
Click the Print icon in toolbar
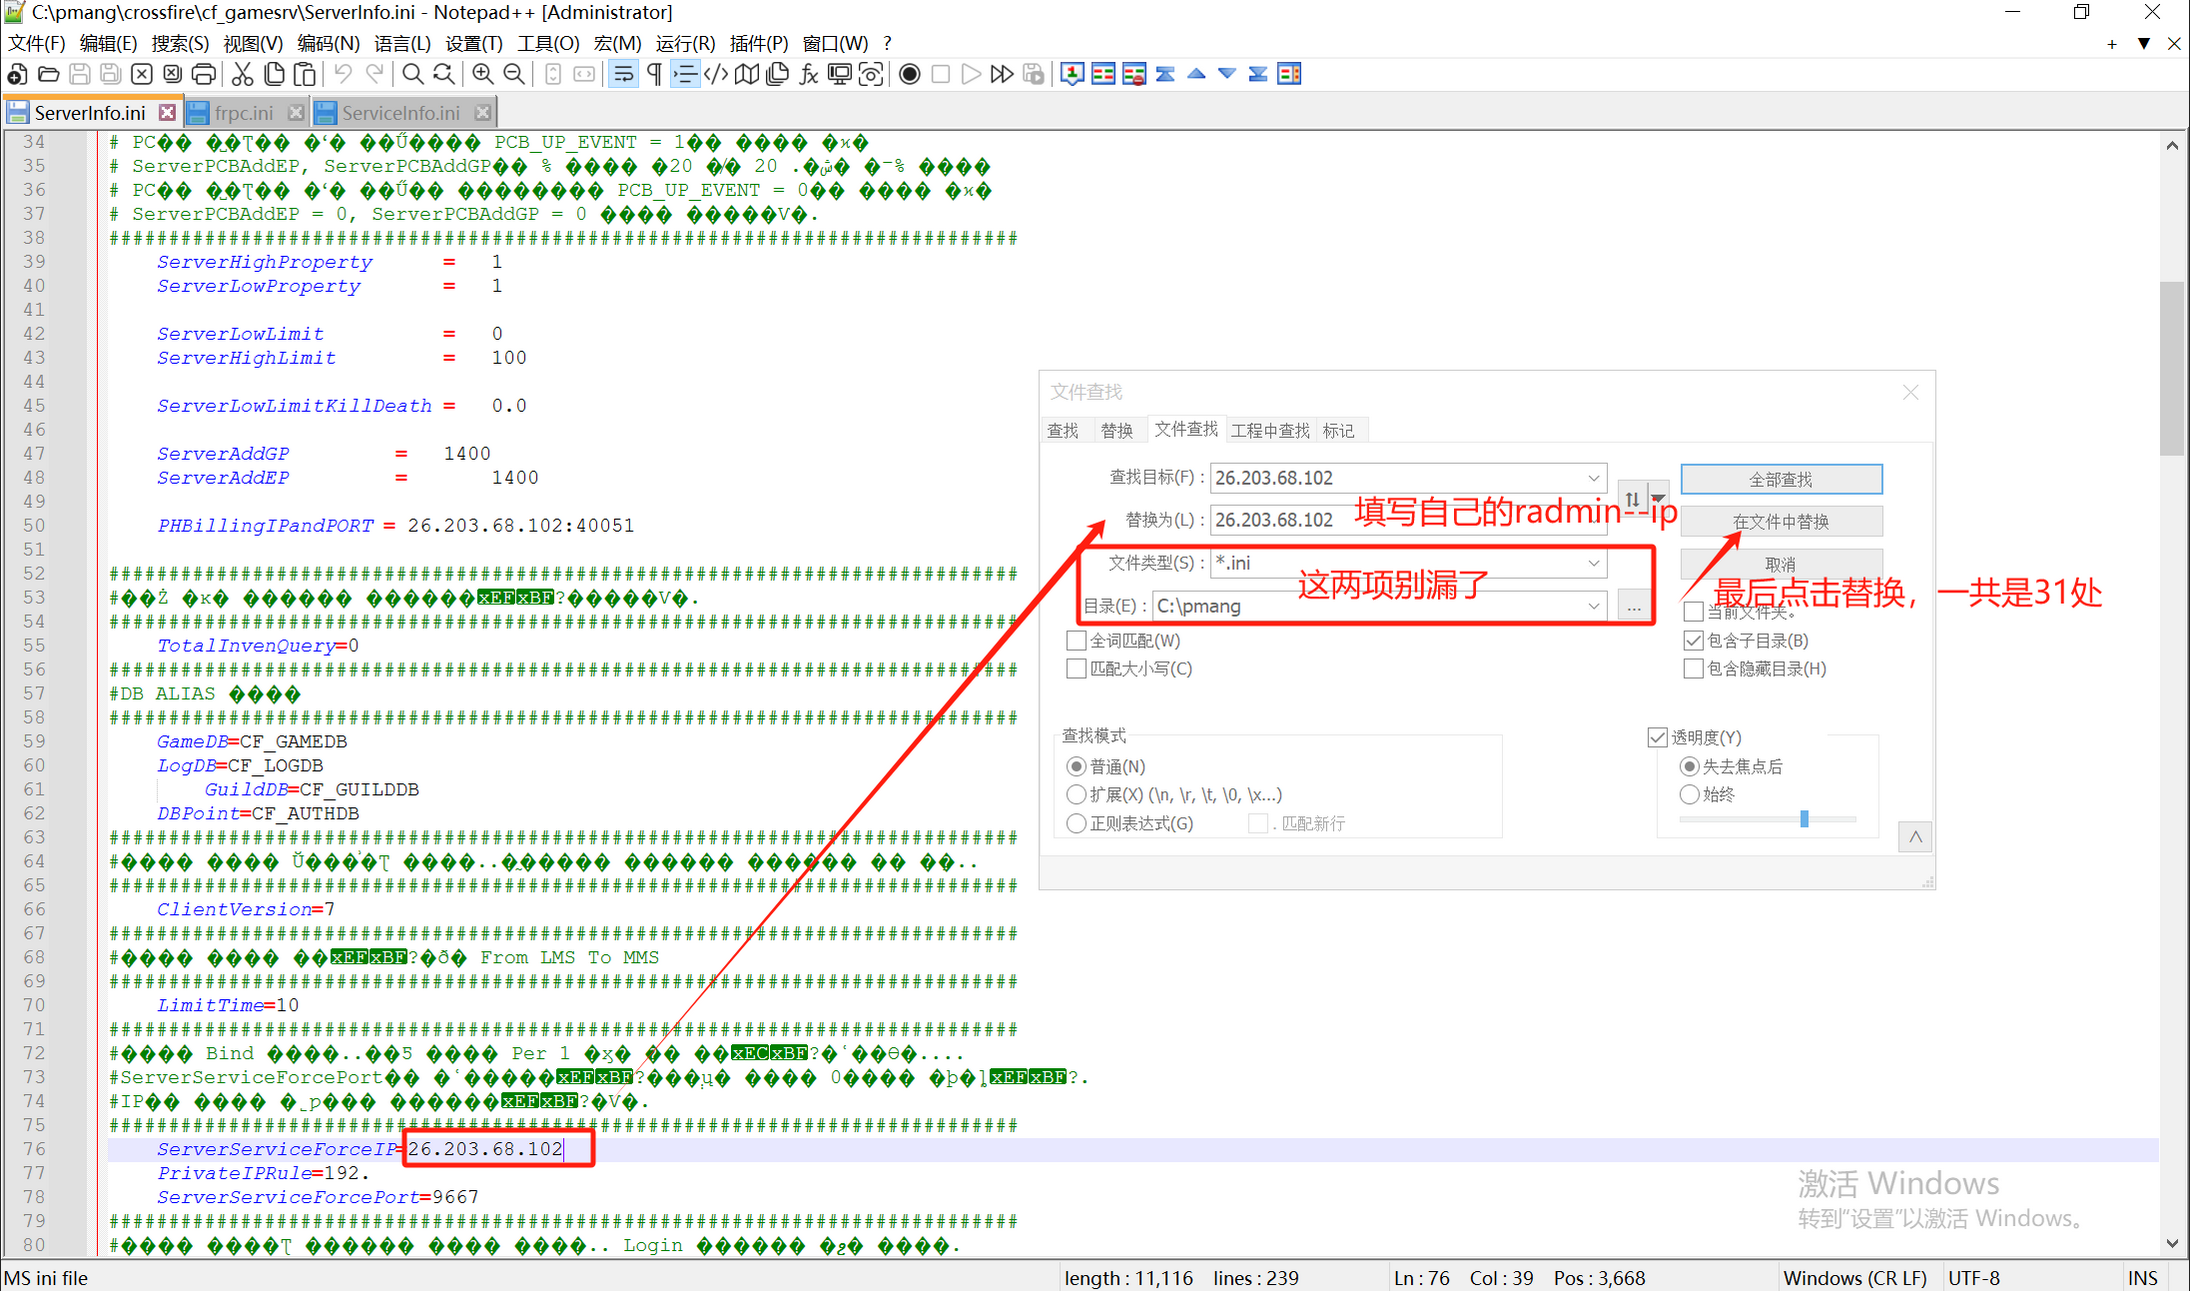[x=203, y=74]
